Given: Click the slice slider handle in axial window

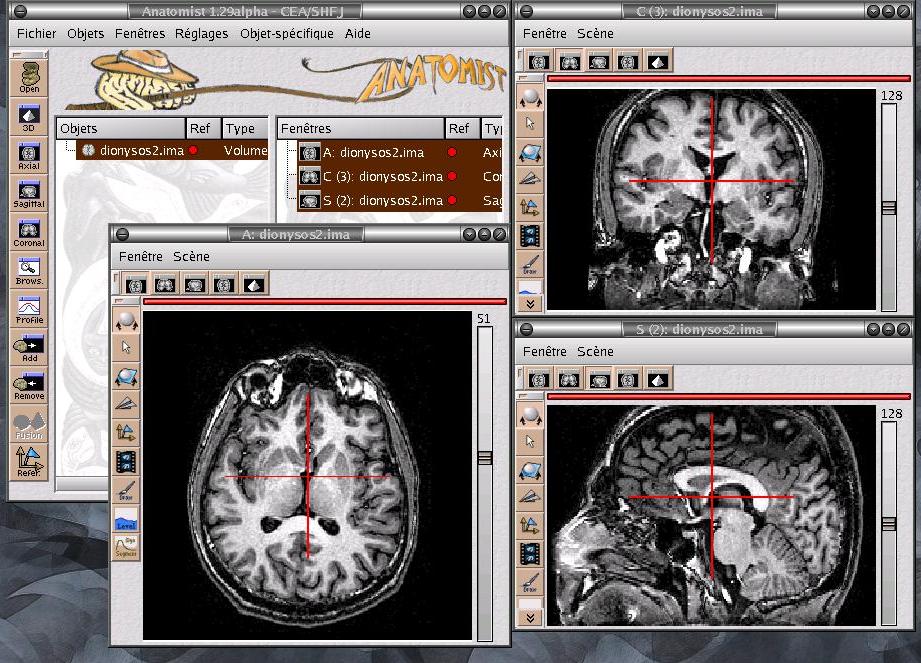Looking at the screenshot, I should click(485, 457).
